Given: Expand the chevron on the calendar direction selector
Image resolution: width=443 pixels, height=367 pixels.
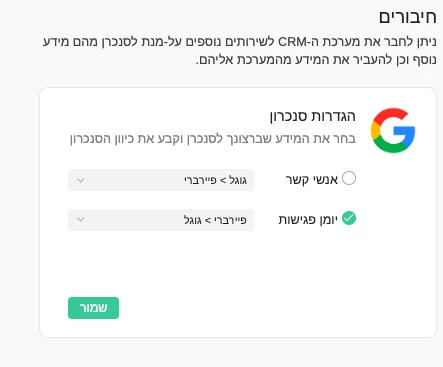Looking at the screenshot, I should [80, 219].
